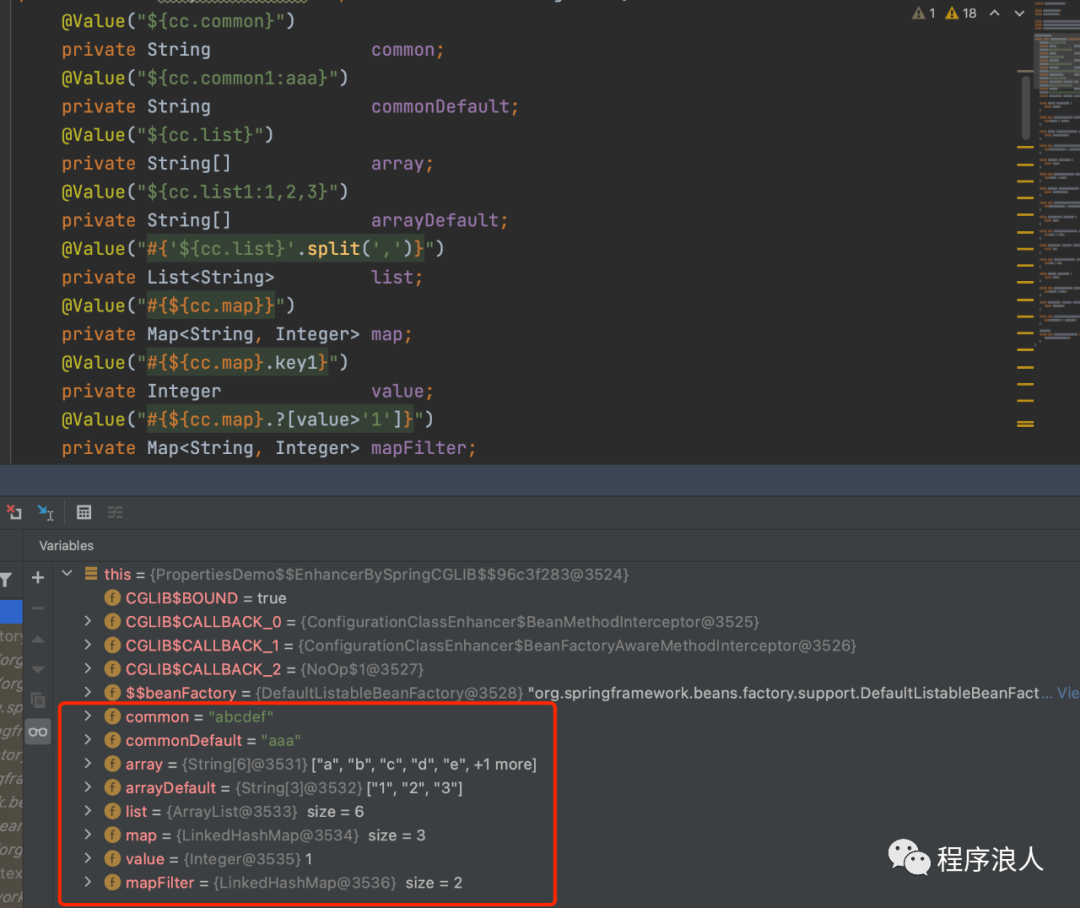Click the mapFilter field declaration
1080x908 pixels.
pos(419,448)
